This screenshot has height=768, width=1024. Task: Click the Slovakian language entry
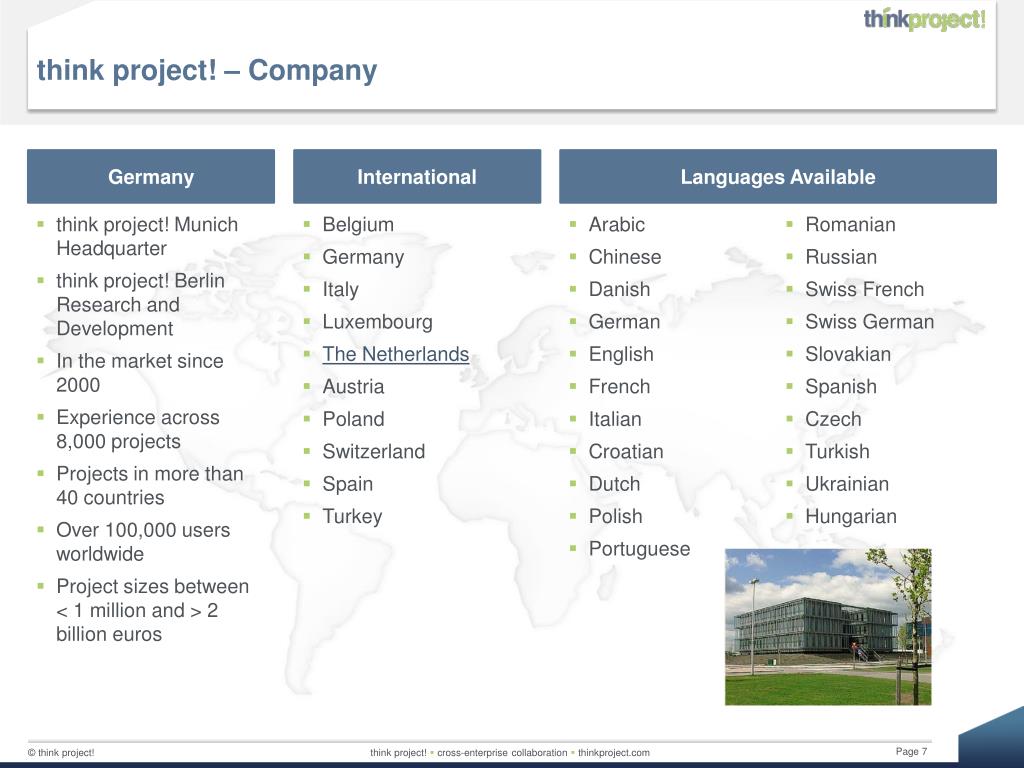pyautogui.click(x=848, y=354)
